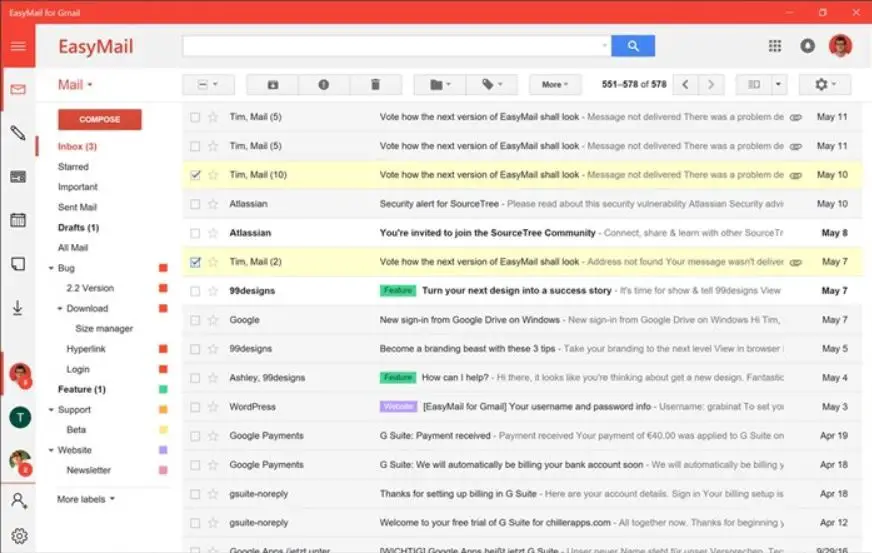Check the WordPress email checkbox
Screen dimensions: 872x553
click(x=195, y=407)
